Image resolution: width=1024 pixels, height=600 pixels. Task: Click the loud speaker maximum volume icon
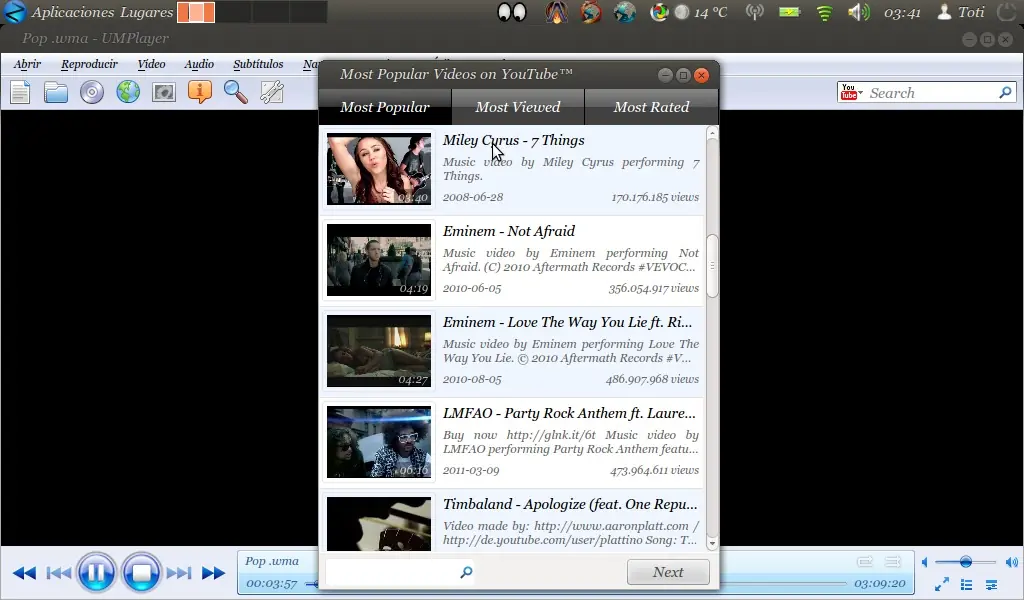click(1011, 562)
